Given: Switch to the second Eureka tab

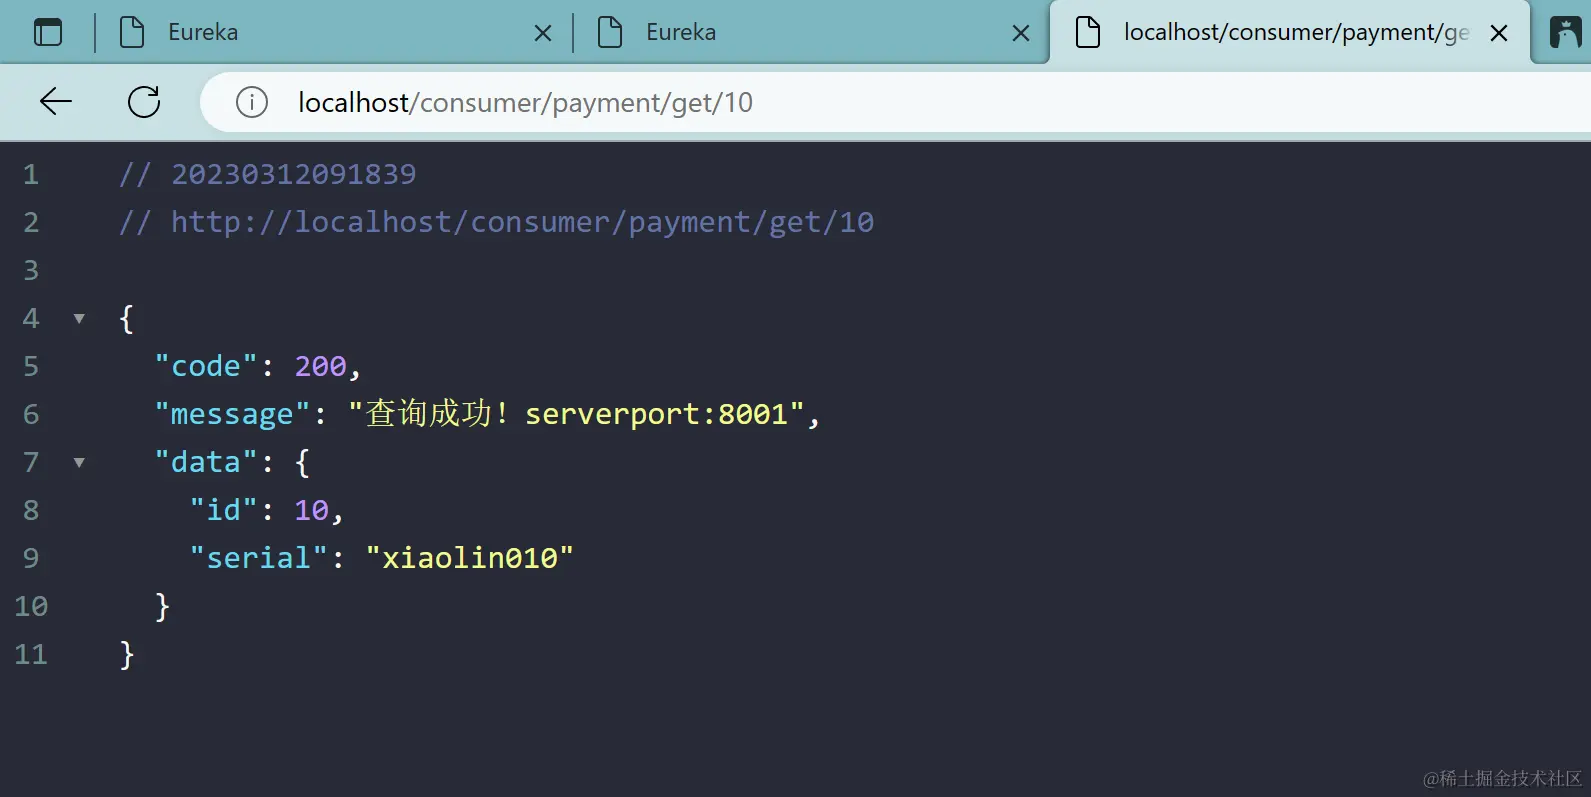Looking at the screenshot, I should [x=812, y=32].
